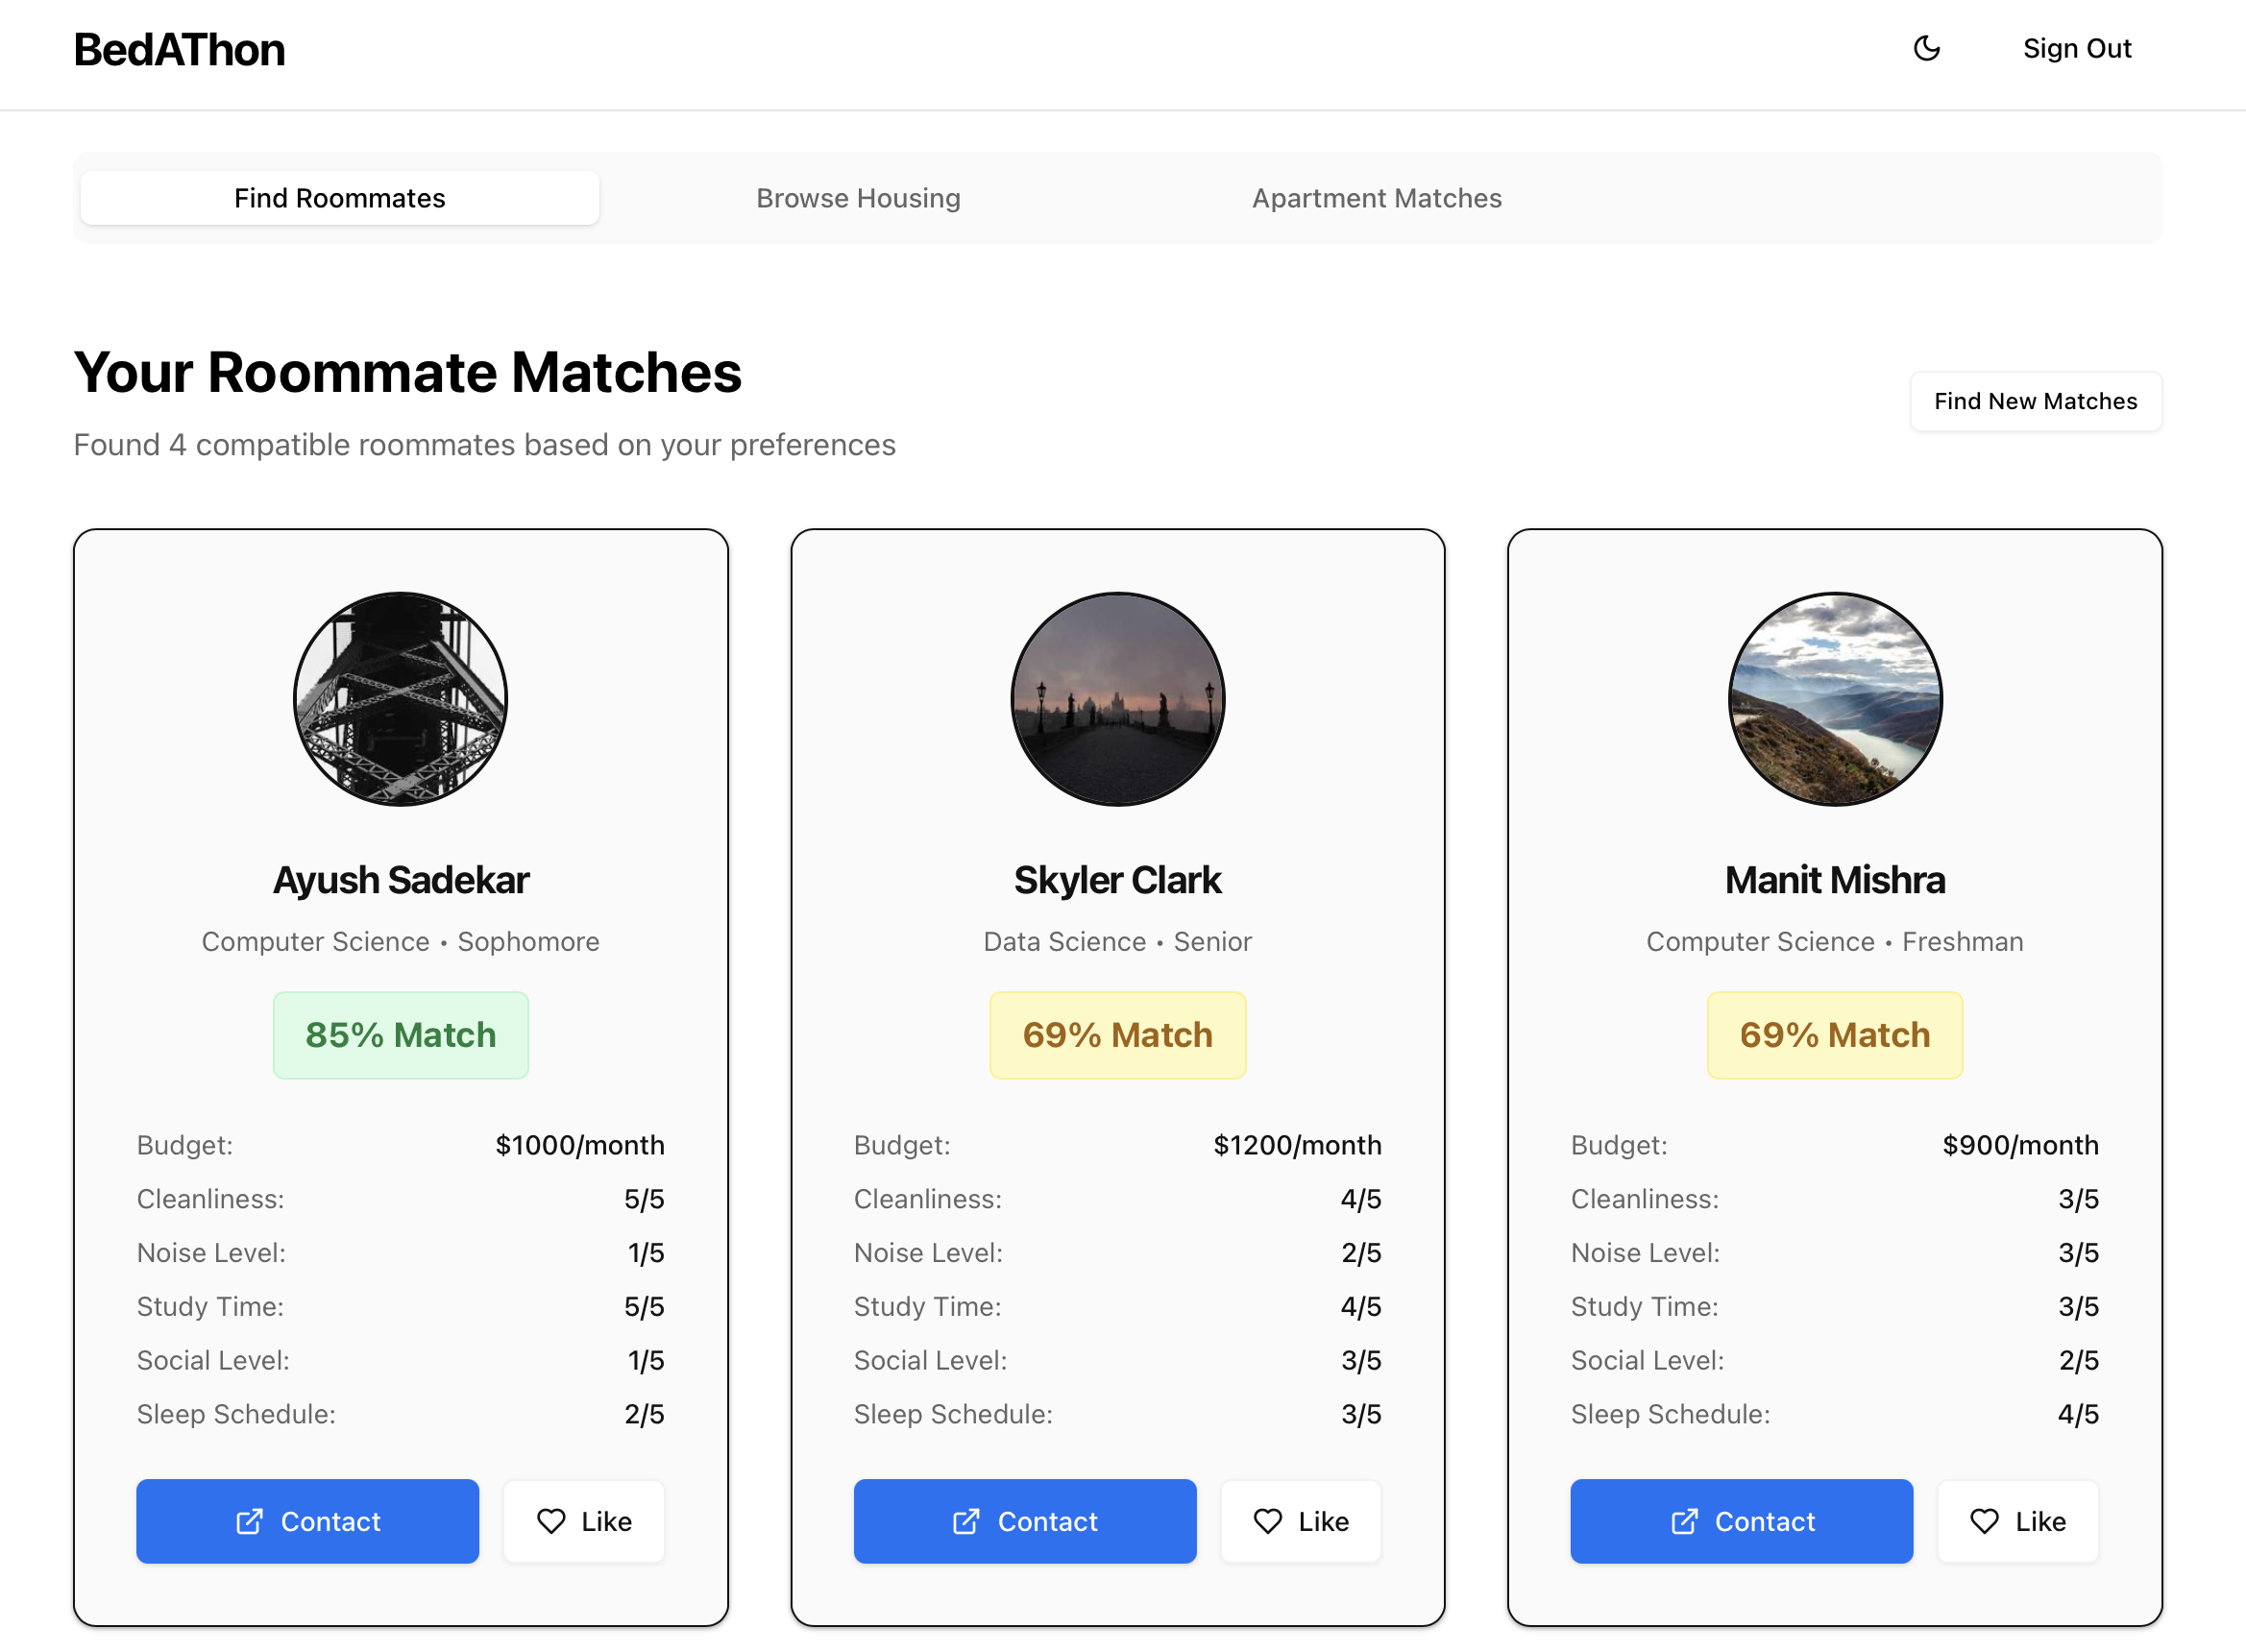2246x1652 pixels.
Task: Click the external link icon in Skyler's Contact button
Action: click(x=966, y=1521)
